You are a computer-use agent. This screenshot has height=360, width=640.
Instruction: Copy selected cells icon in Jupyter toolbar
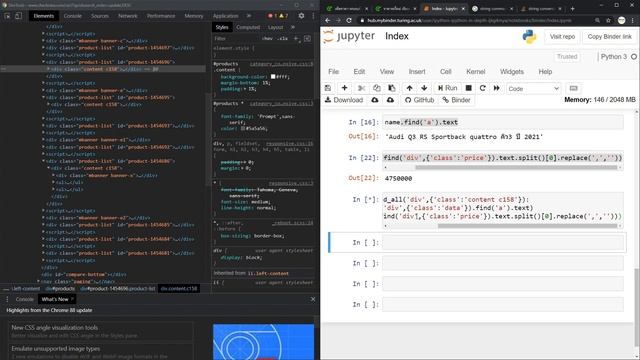[376, 88]
